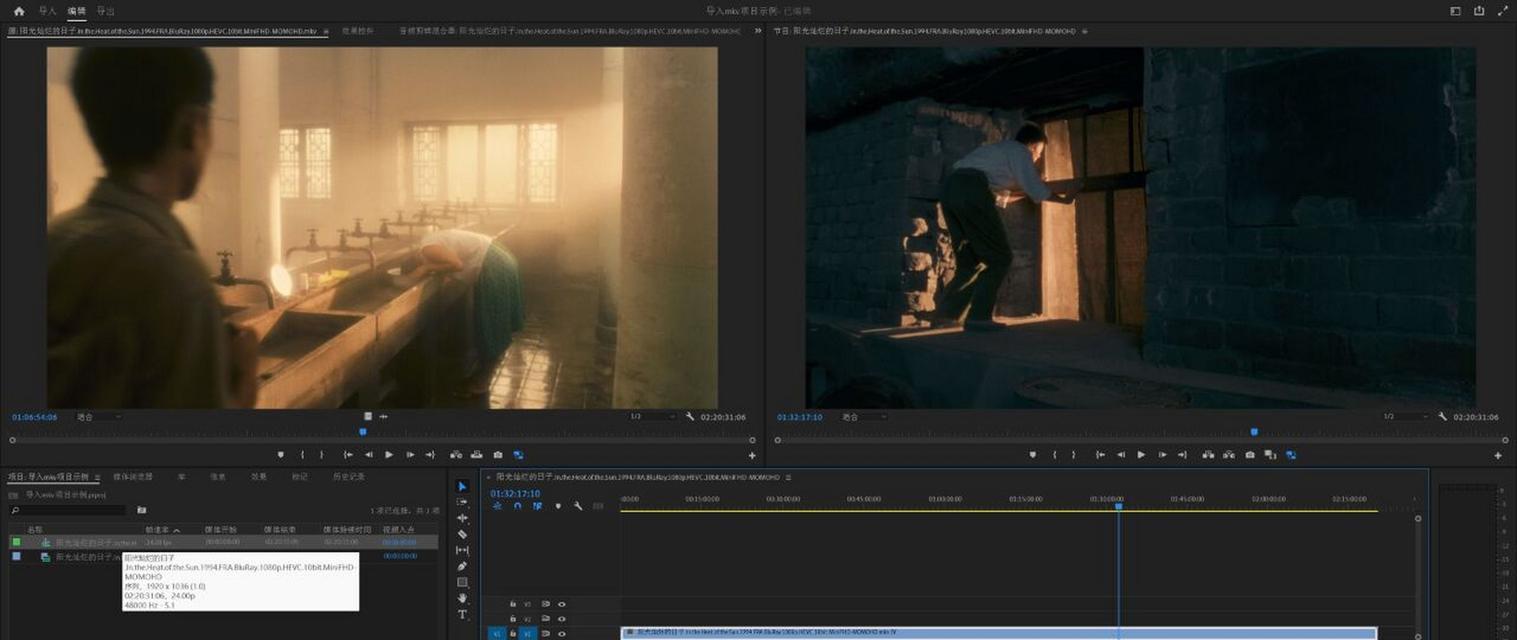This screenshot has width=1517, height=640.
Task: Open the 音频剪辑混合器 audio clip mixer tab
Action: (570, 31)
